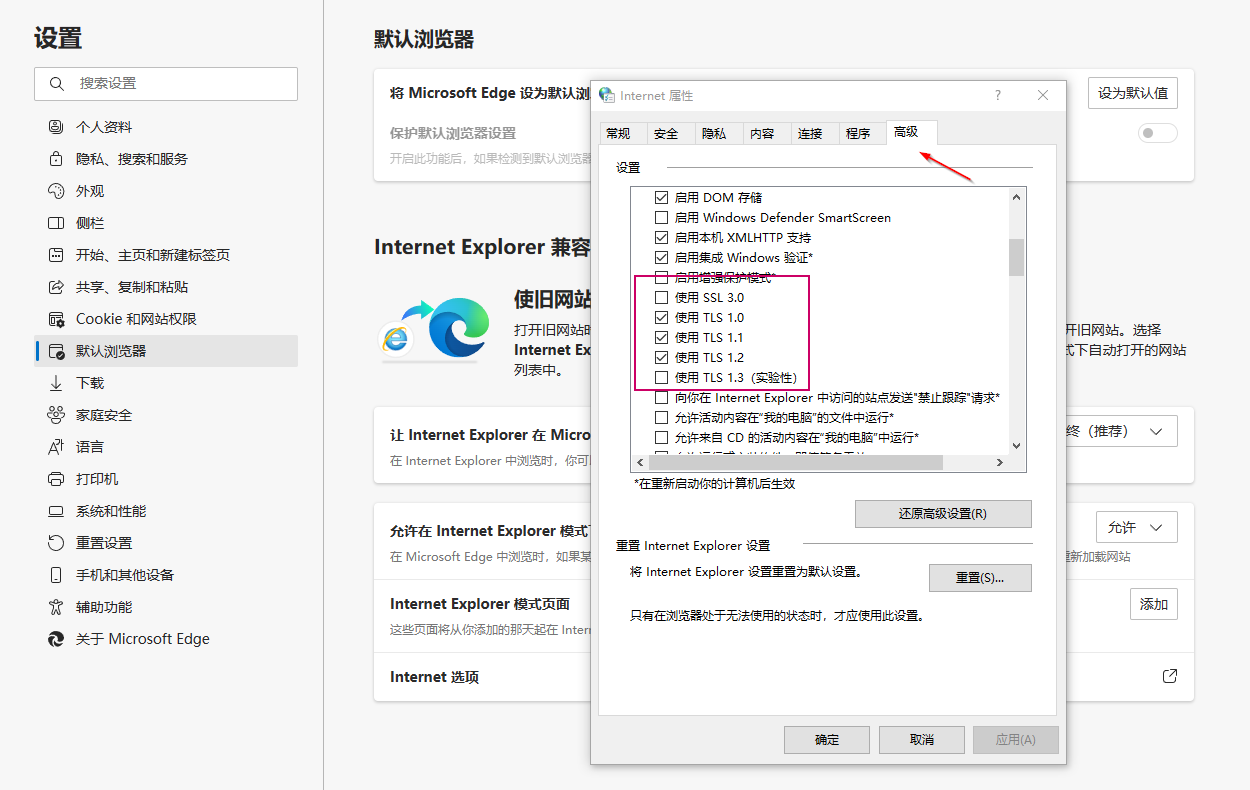The height and width of the screenshot is (790, 1250).
Task: Open Internet 选项 external link icon
Action: pos(1169,676)
